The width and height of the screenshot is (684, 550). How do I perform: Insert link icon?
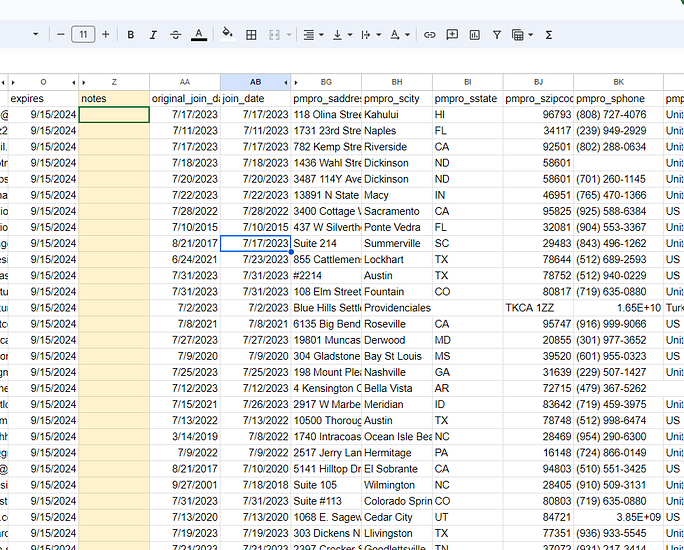tap(430, 35)
